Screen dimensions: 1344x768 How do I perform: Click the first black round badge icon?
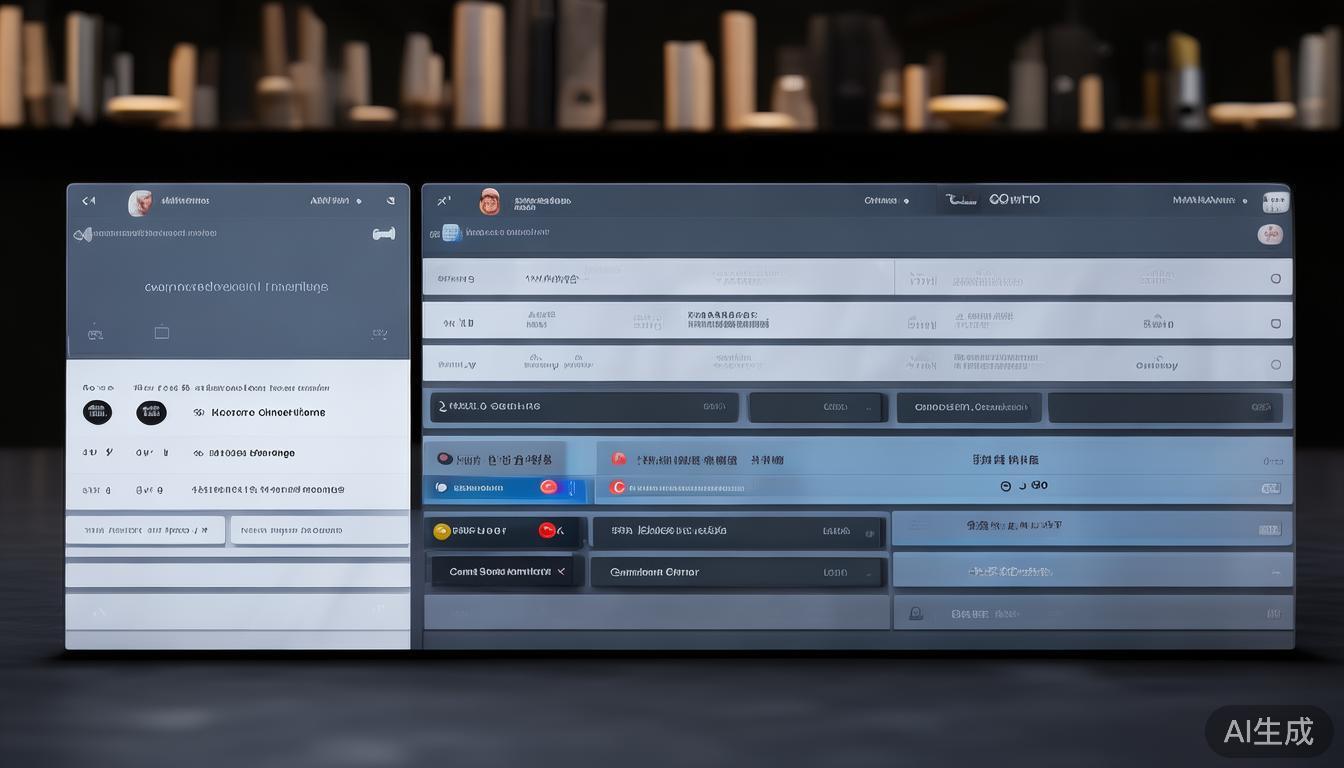(x=97, y=412)
